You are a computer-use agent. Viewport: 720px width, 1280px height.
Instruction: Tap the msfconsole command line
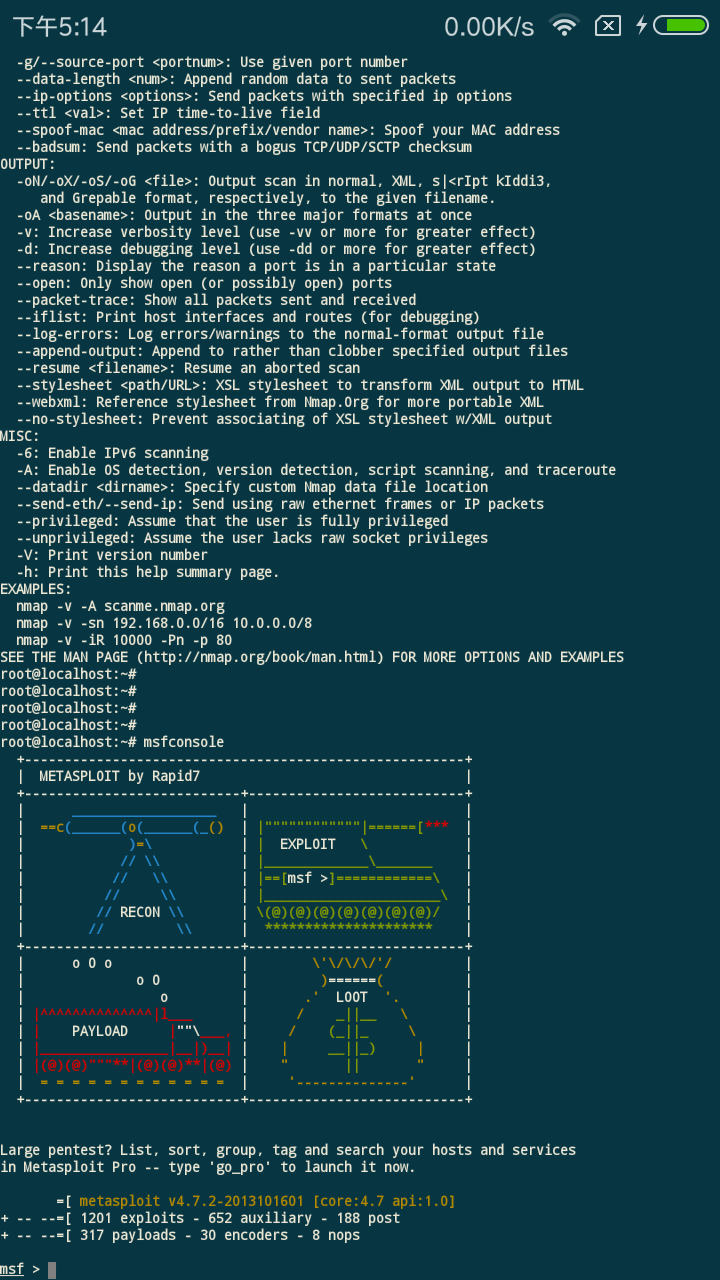(x=112, y=742)
